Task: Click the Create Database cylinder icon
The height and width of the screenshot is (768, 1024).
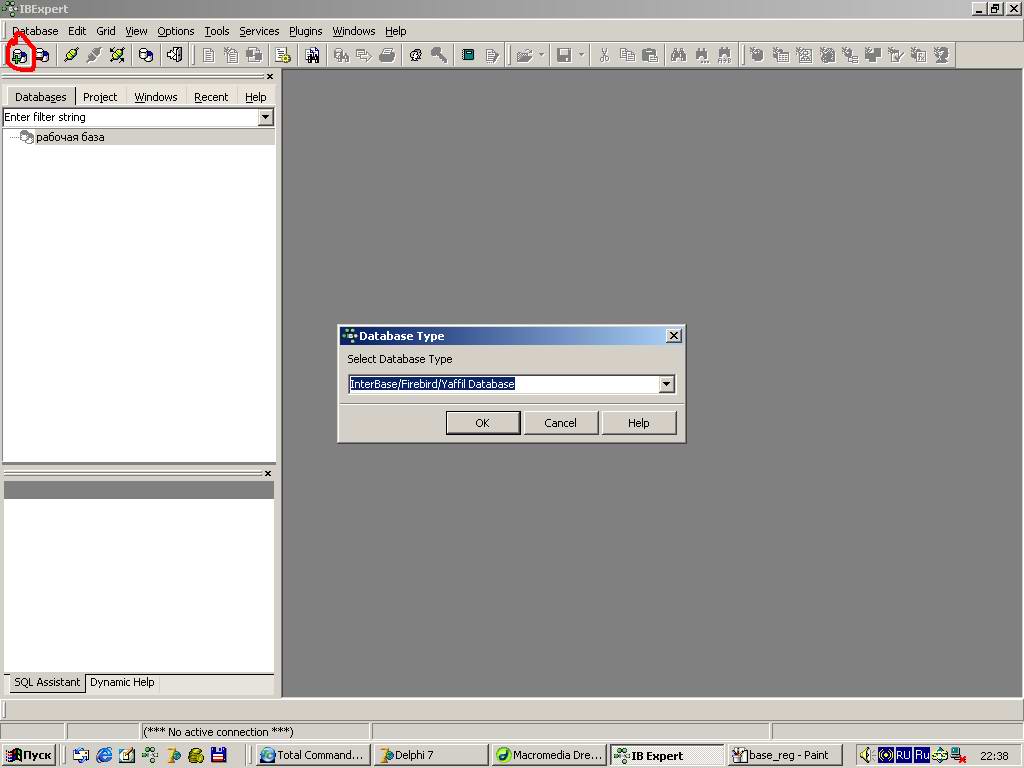Action: (146, 56)
